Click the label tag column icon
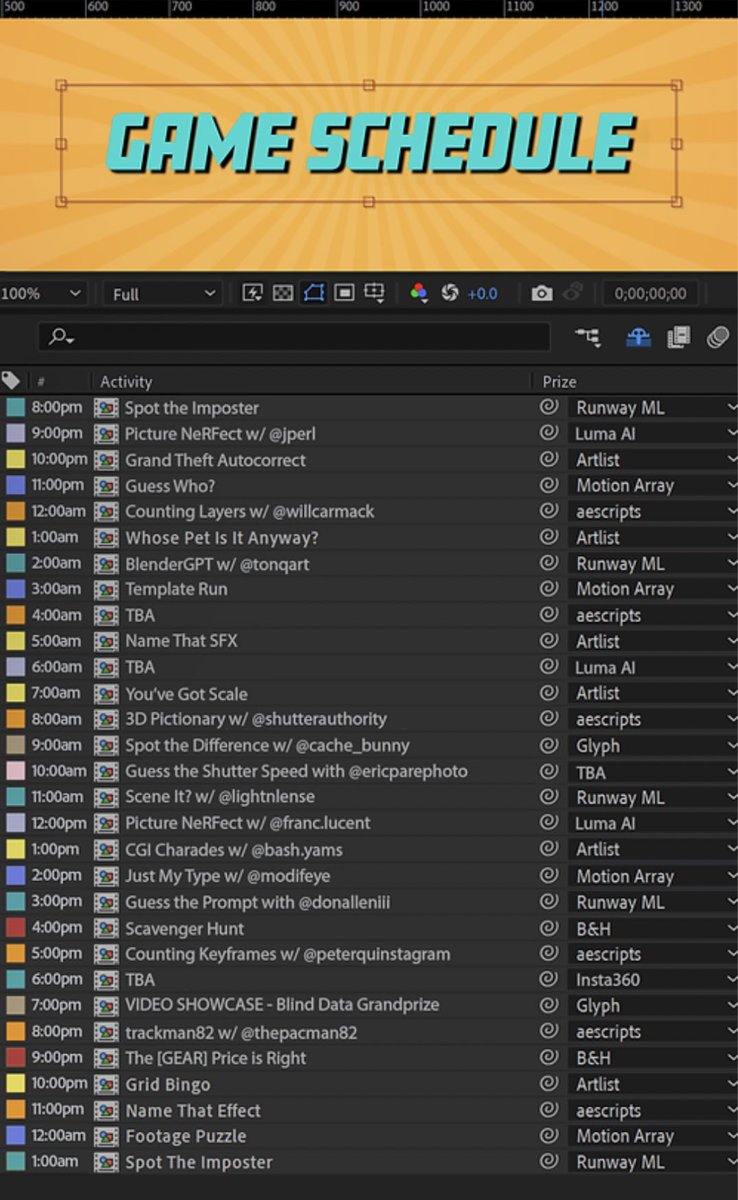Screen dimensions: 738x1200 click(x=11, y=380)
